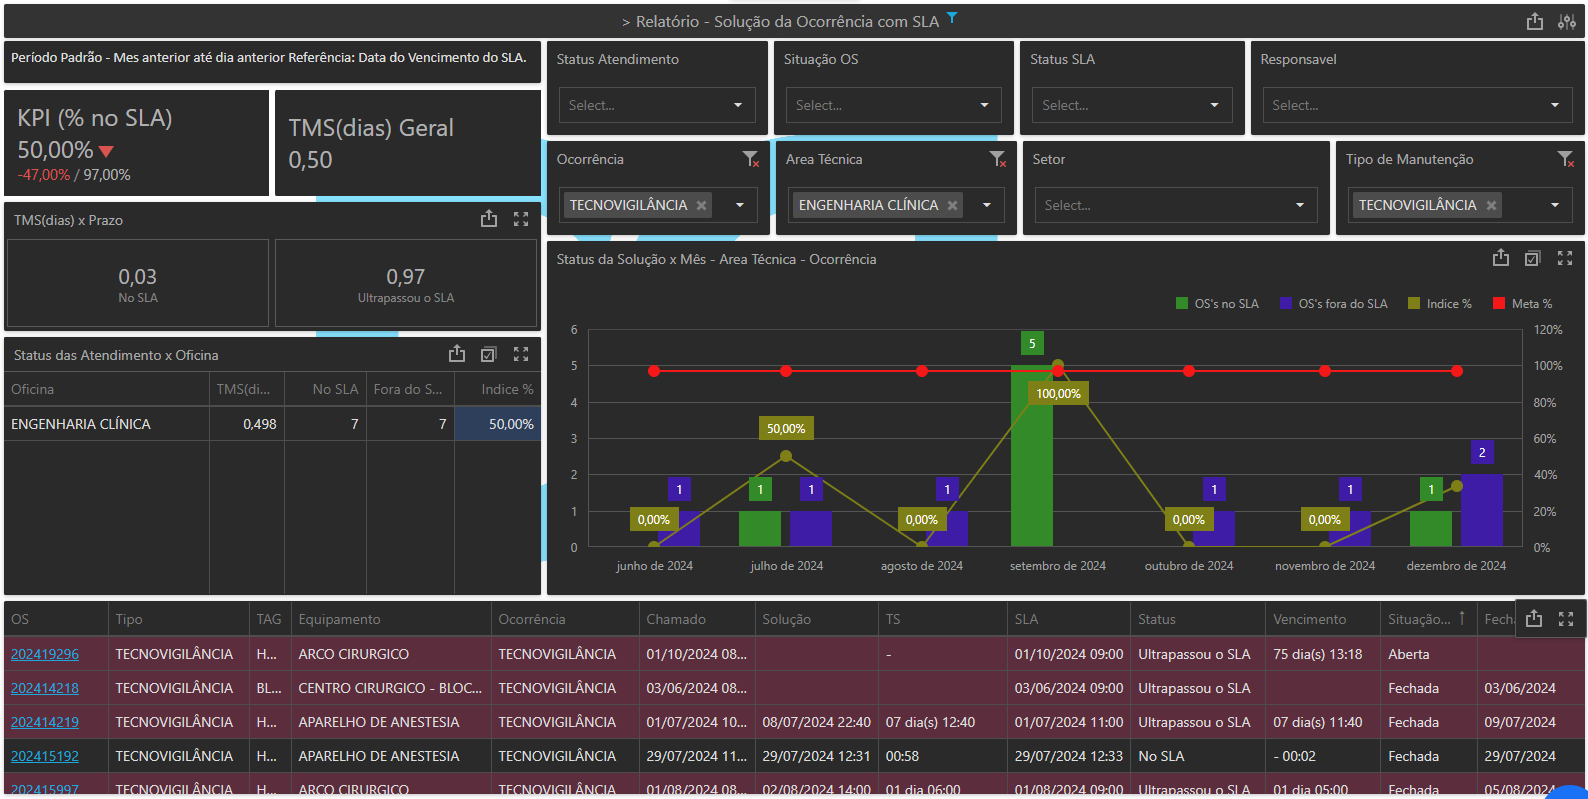Clear the Ocorrência filter funnel icon

point(750,159)
